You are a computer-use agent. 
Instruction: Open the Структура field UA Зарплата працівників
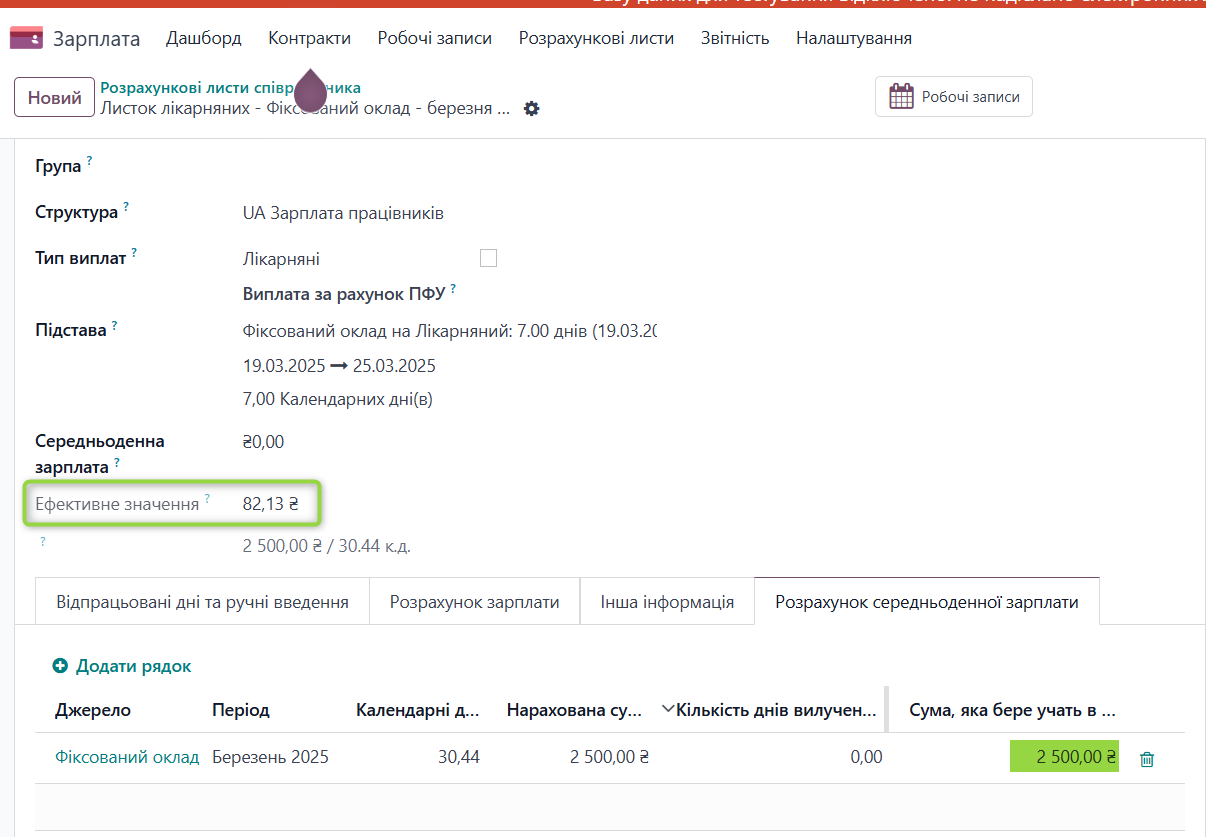[343, 213]
